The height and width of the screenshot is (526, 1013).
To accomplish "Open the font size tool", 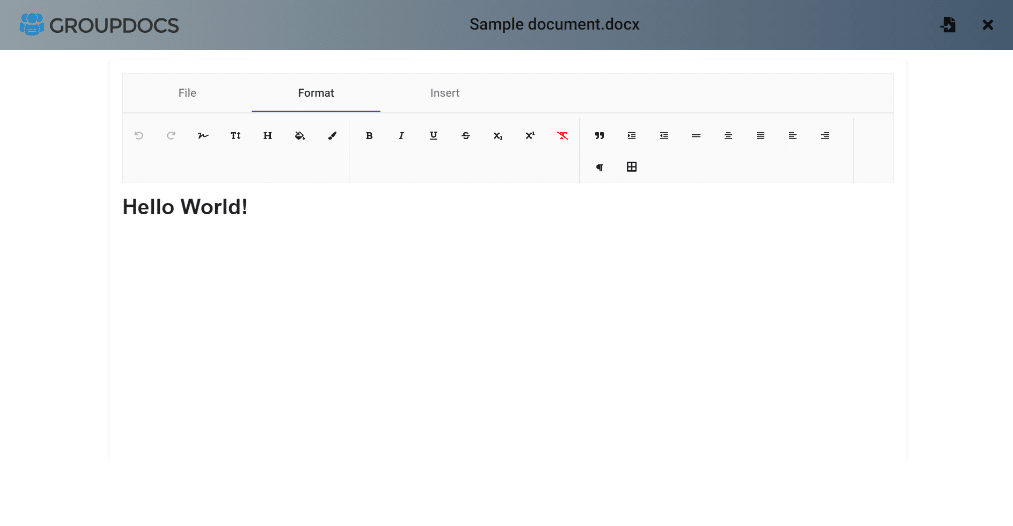I will pos(236,136).
